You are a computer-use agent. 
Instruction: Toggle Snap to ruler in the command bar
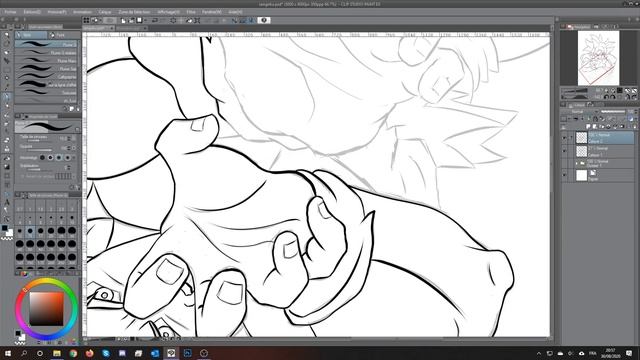pyautogui.click(x=234, y=20)
